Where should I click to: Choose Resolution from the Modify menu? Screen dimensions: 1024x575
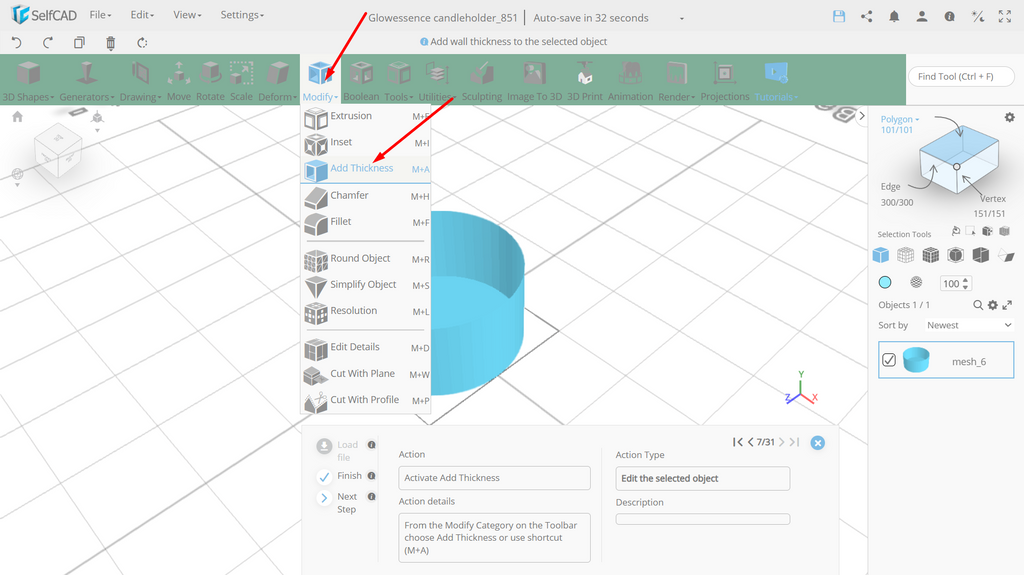point(366,312)
